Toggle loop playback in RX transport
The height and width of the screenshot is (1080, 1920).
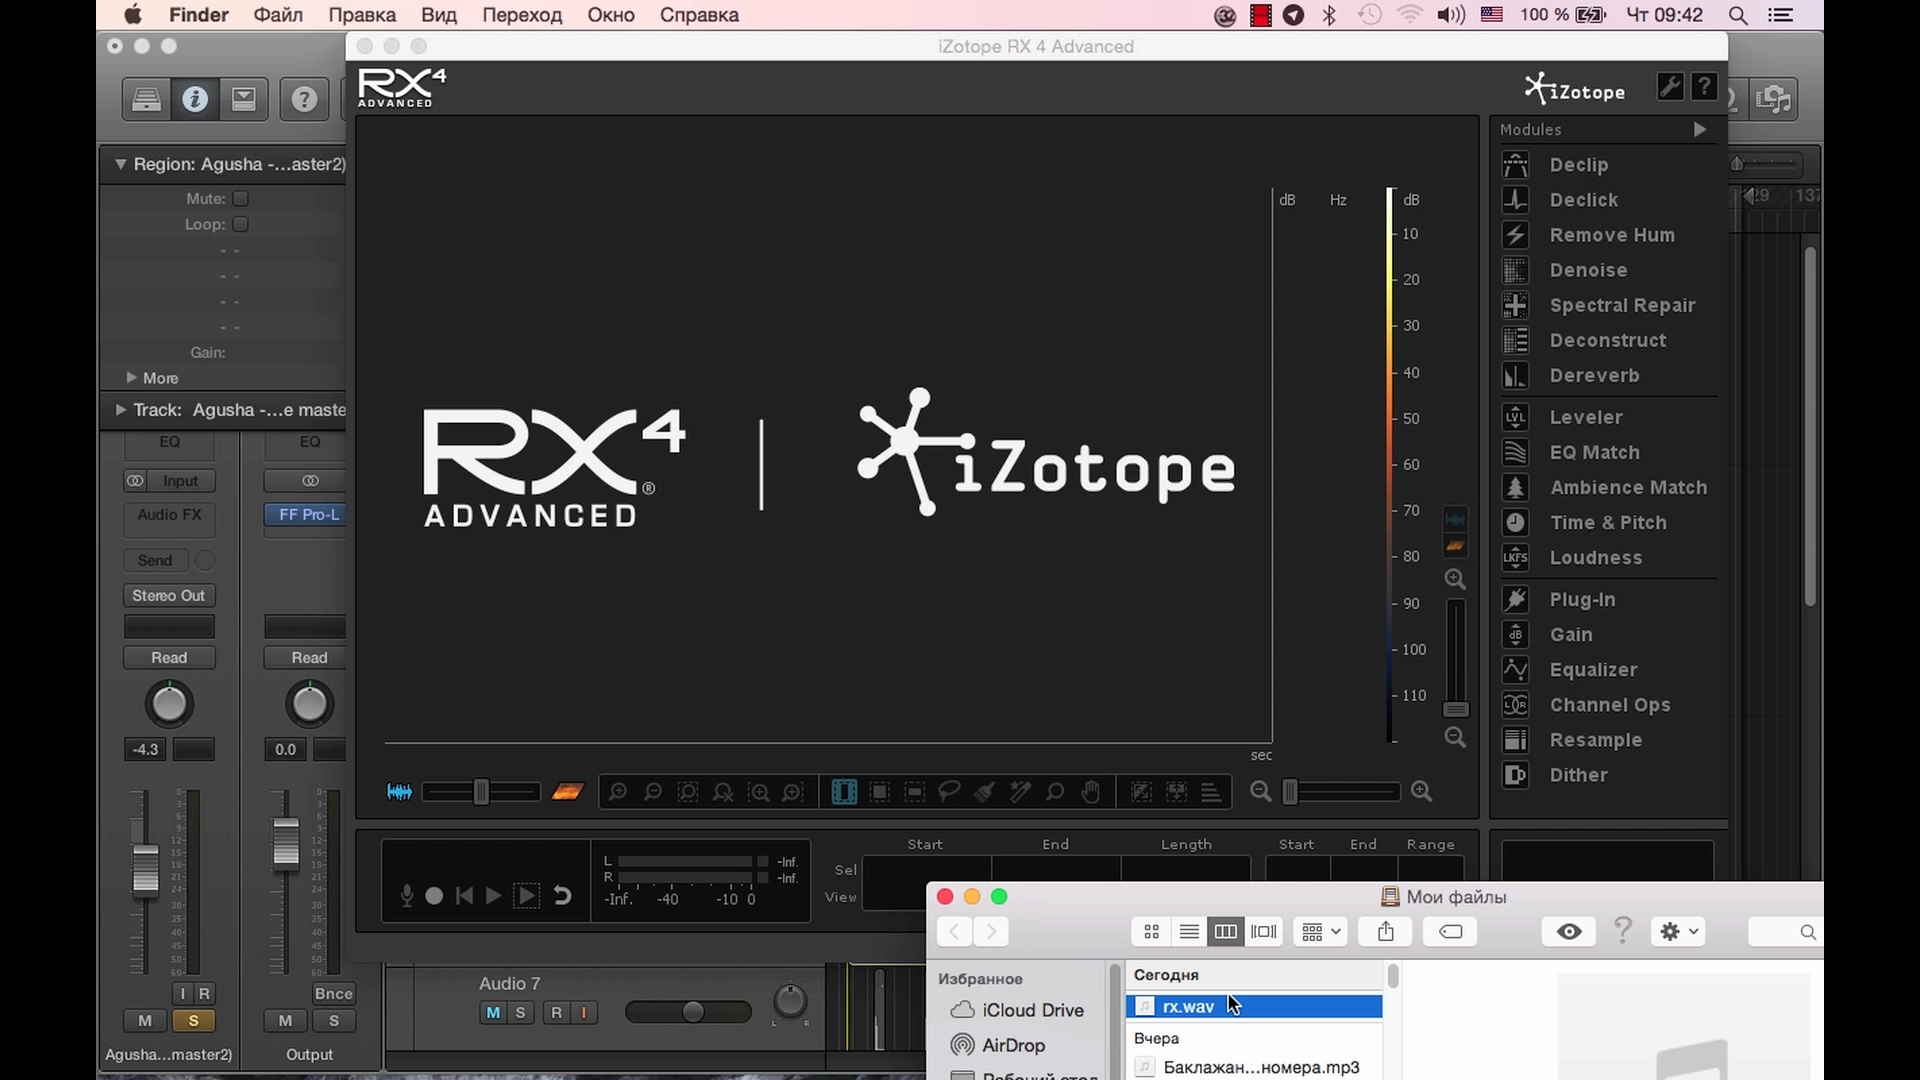tap(562, 896)
